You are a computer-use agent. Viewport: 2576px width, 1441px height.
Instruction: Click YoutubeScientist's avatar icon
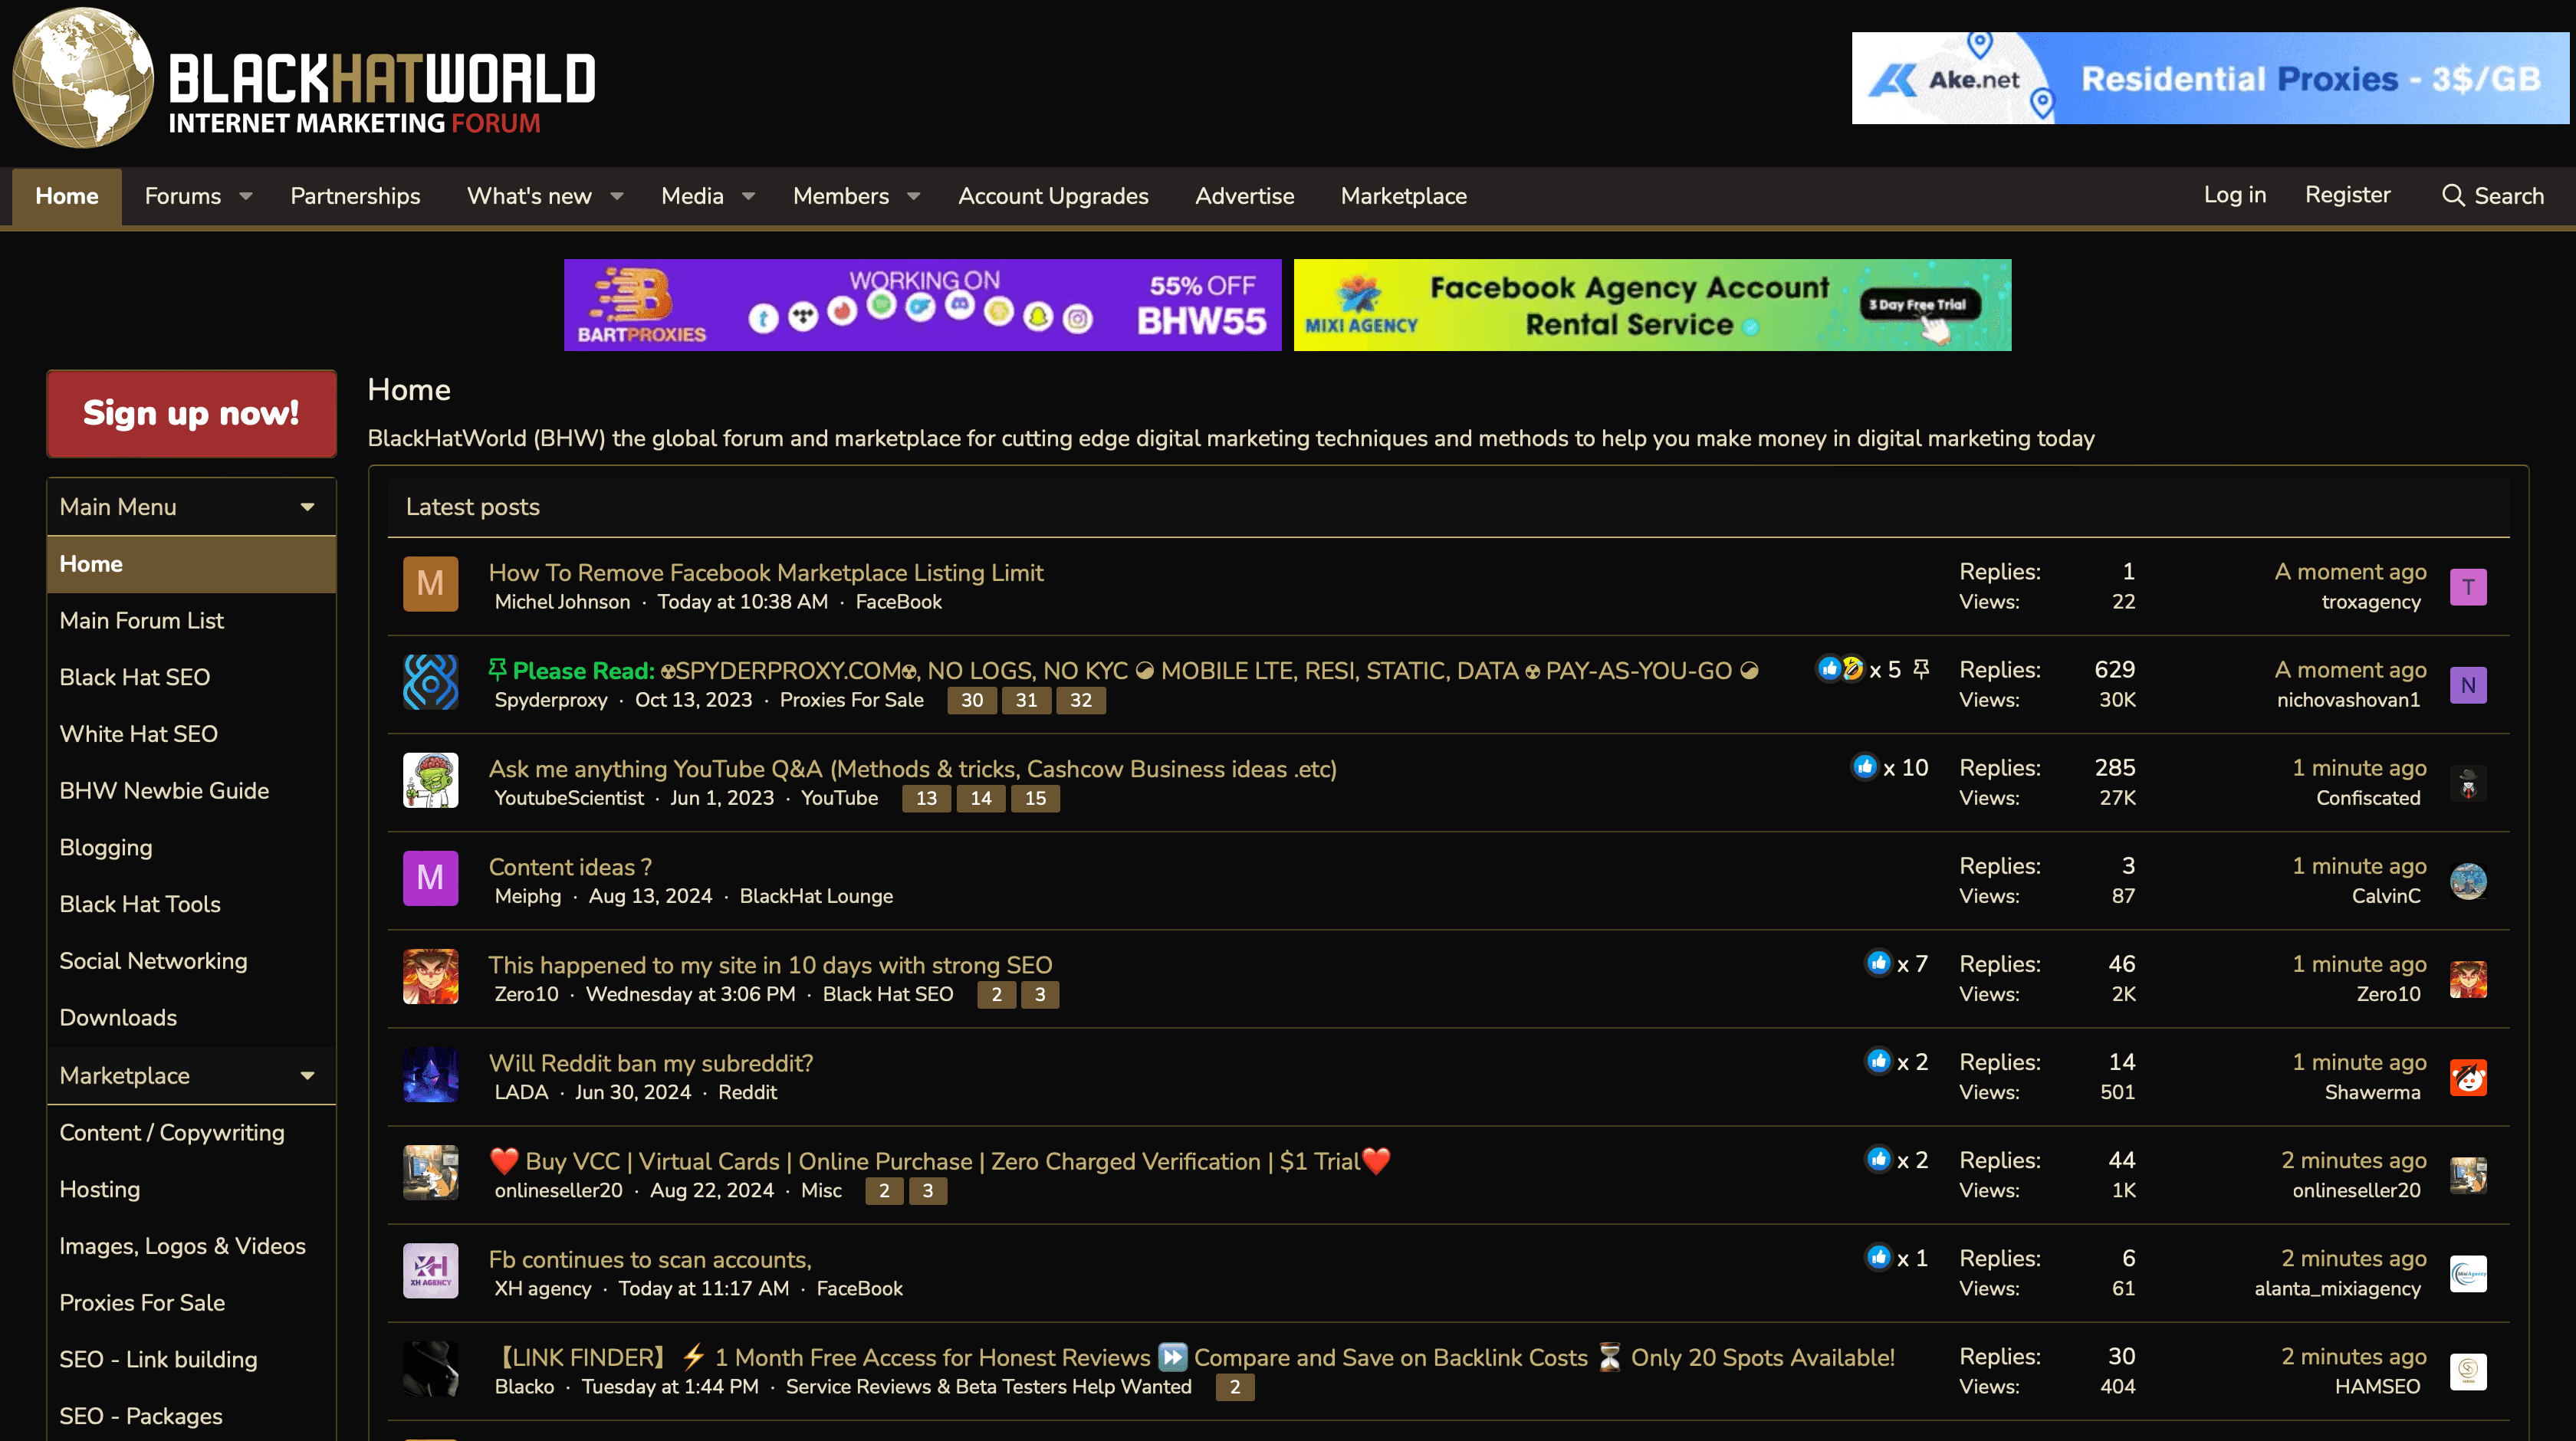pyautogui.click(x=430, y=780)
